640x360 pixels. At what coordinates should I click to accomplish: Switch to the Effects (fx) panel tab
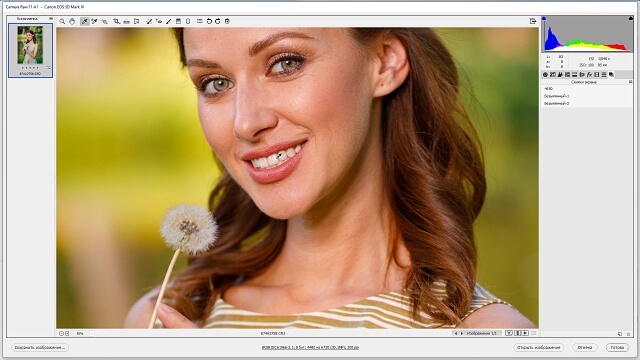click(x=589, y=75)
